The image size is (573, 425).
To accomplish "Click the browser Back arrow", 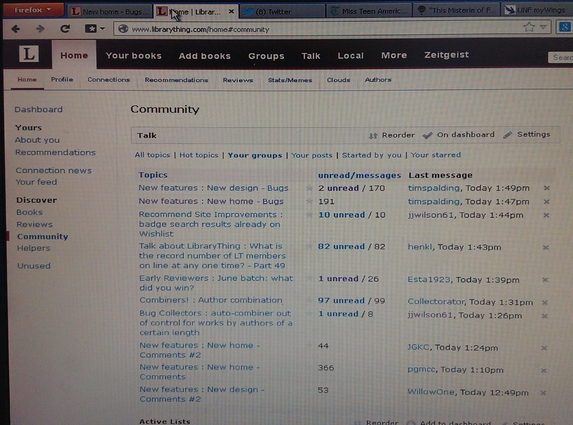I will pos(15,29).
